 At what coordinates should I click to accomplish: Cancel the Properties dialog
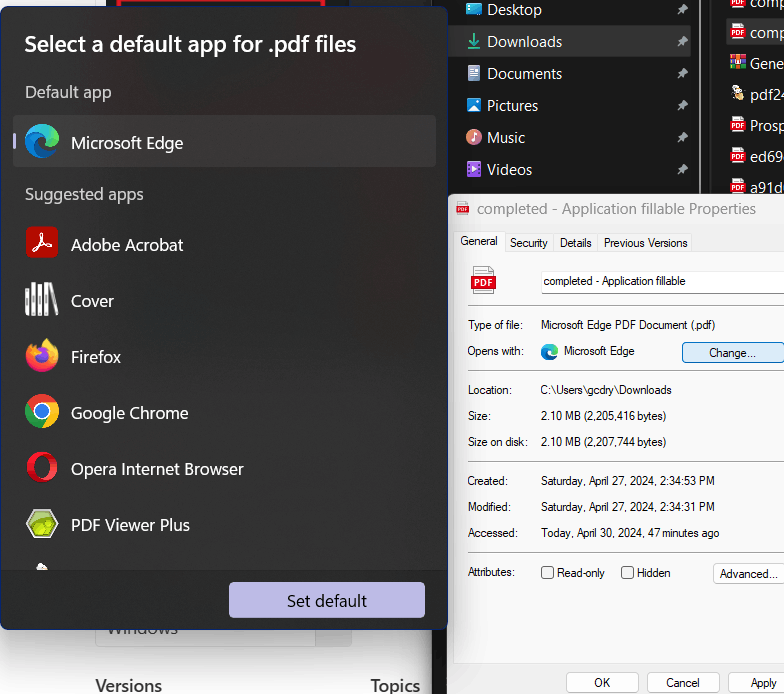(682, 682)
